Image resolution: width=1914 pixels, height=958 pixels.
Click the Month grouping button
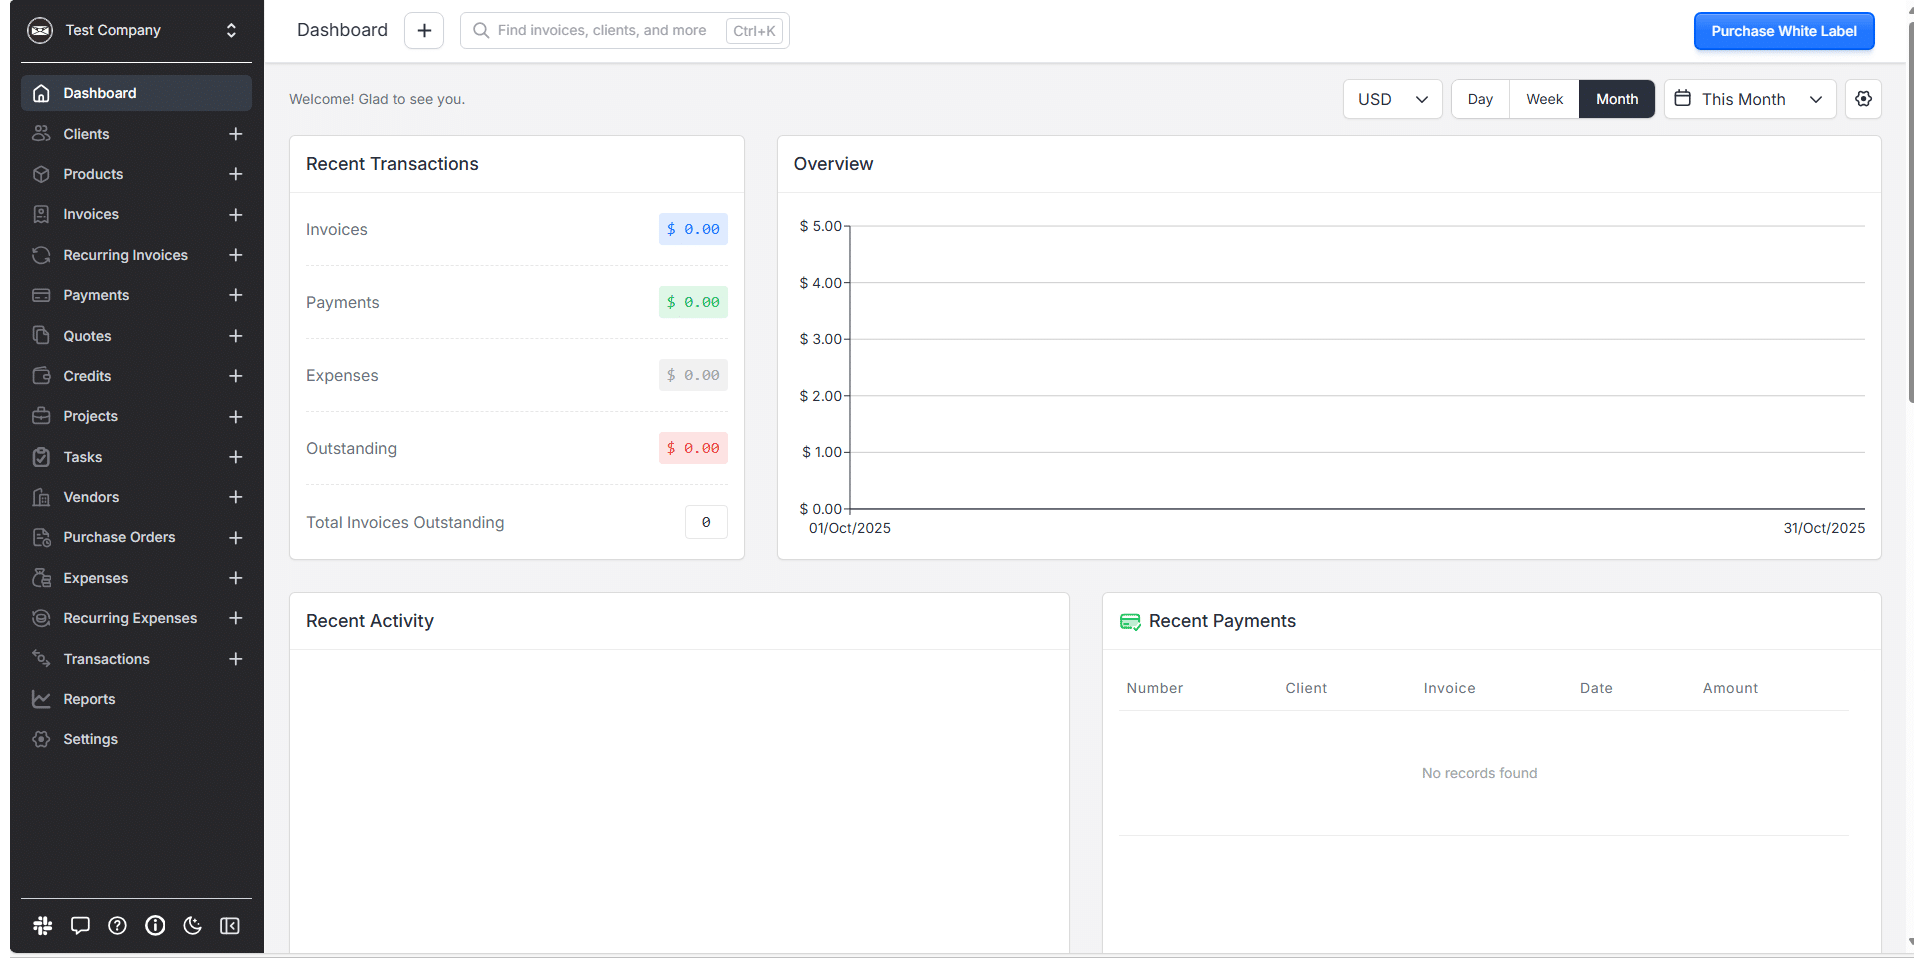coord(1616,99)
